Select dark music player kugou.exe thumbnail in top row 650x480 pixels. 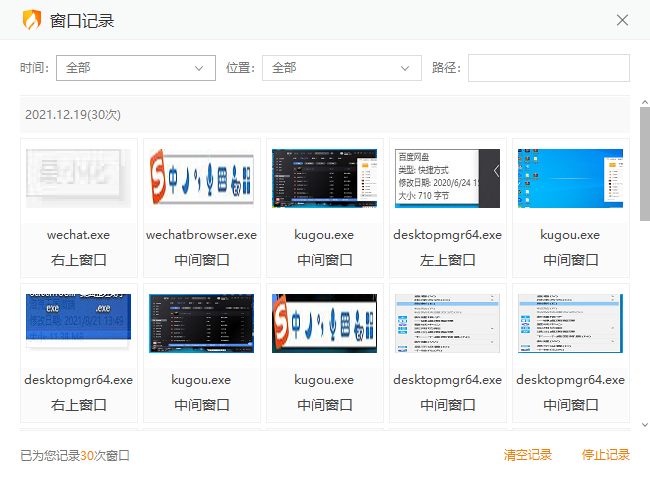tap(325, 179)
